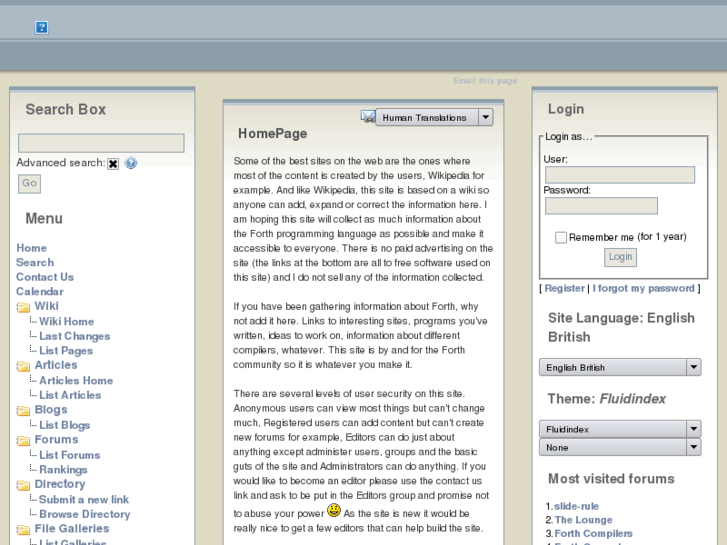The image size is (727, 545).
Task: Click the Blogs folder icon
Action: [23, 410]
